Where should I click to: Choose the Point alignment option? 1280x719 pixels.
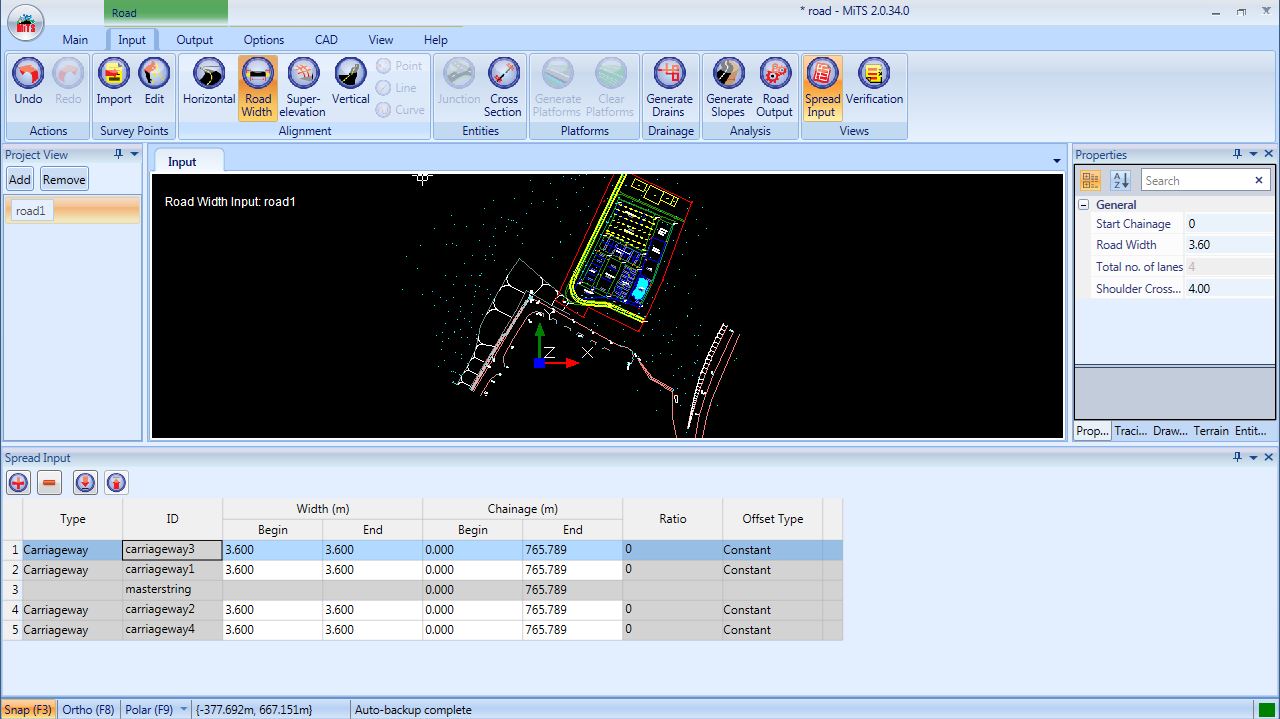coord(399,66)
